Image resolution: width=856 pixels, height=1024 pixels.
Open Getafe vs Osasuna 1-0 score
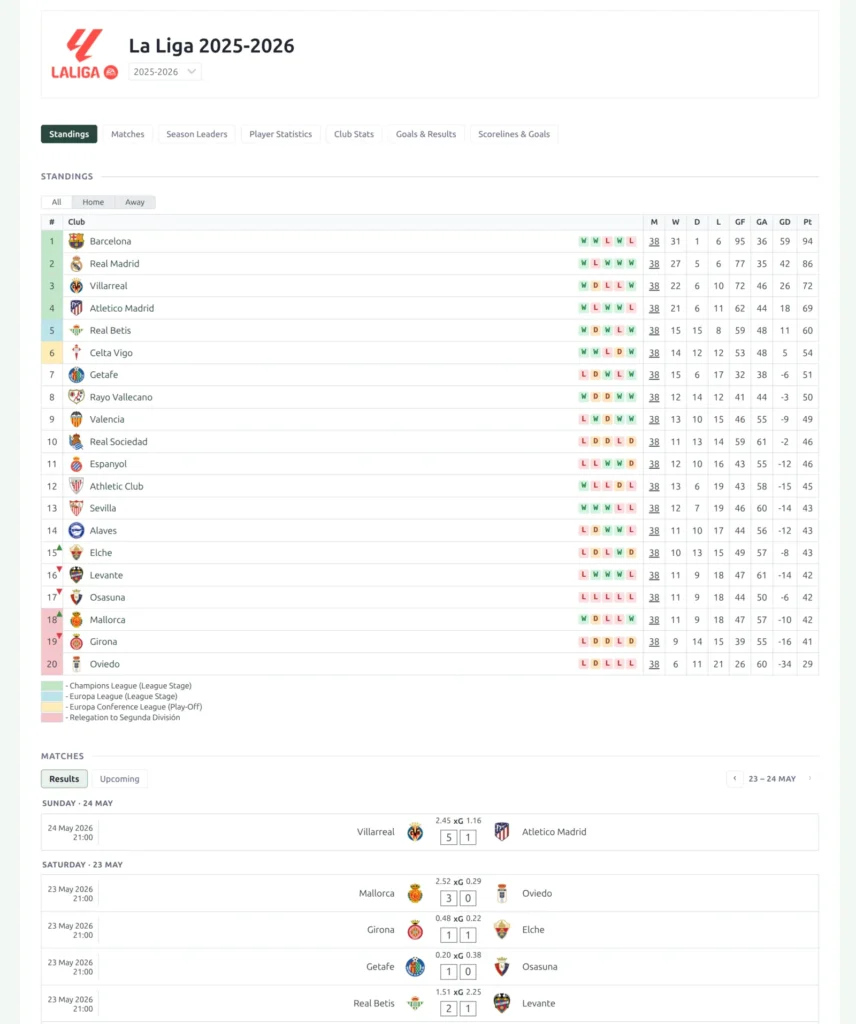click(458, 972)
